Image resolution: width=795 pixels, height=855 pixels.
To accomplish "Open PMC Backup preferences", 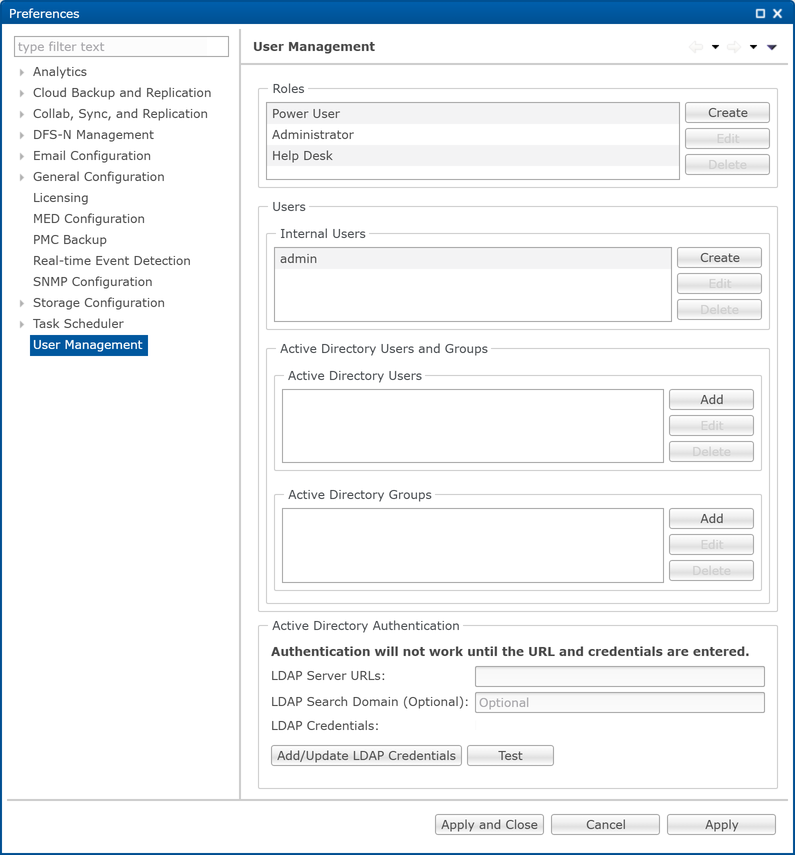I will (x=70, y=240).
